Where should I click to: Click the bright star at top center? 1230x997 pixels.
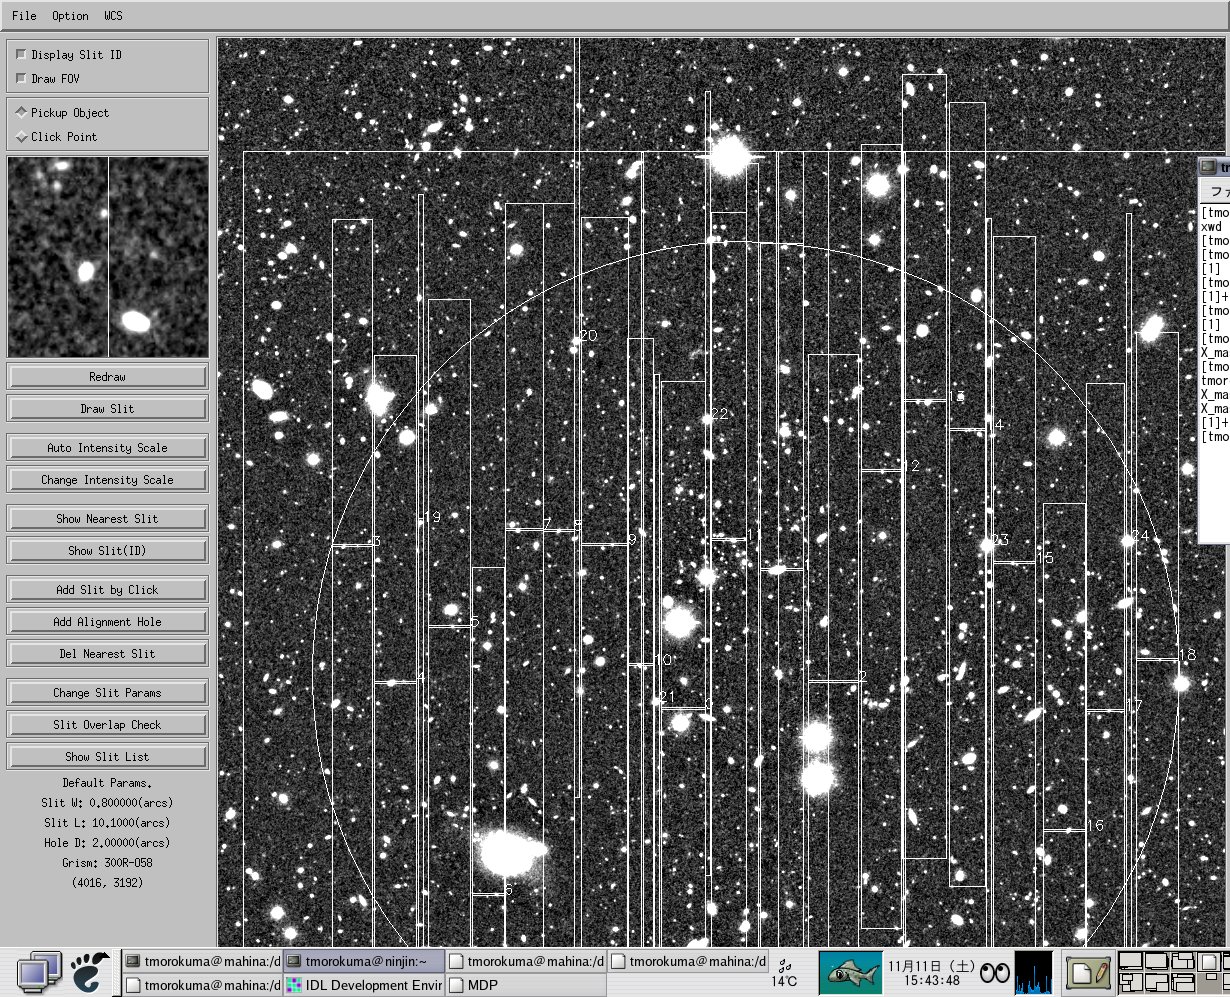click(x=729, y=156)
